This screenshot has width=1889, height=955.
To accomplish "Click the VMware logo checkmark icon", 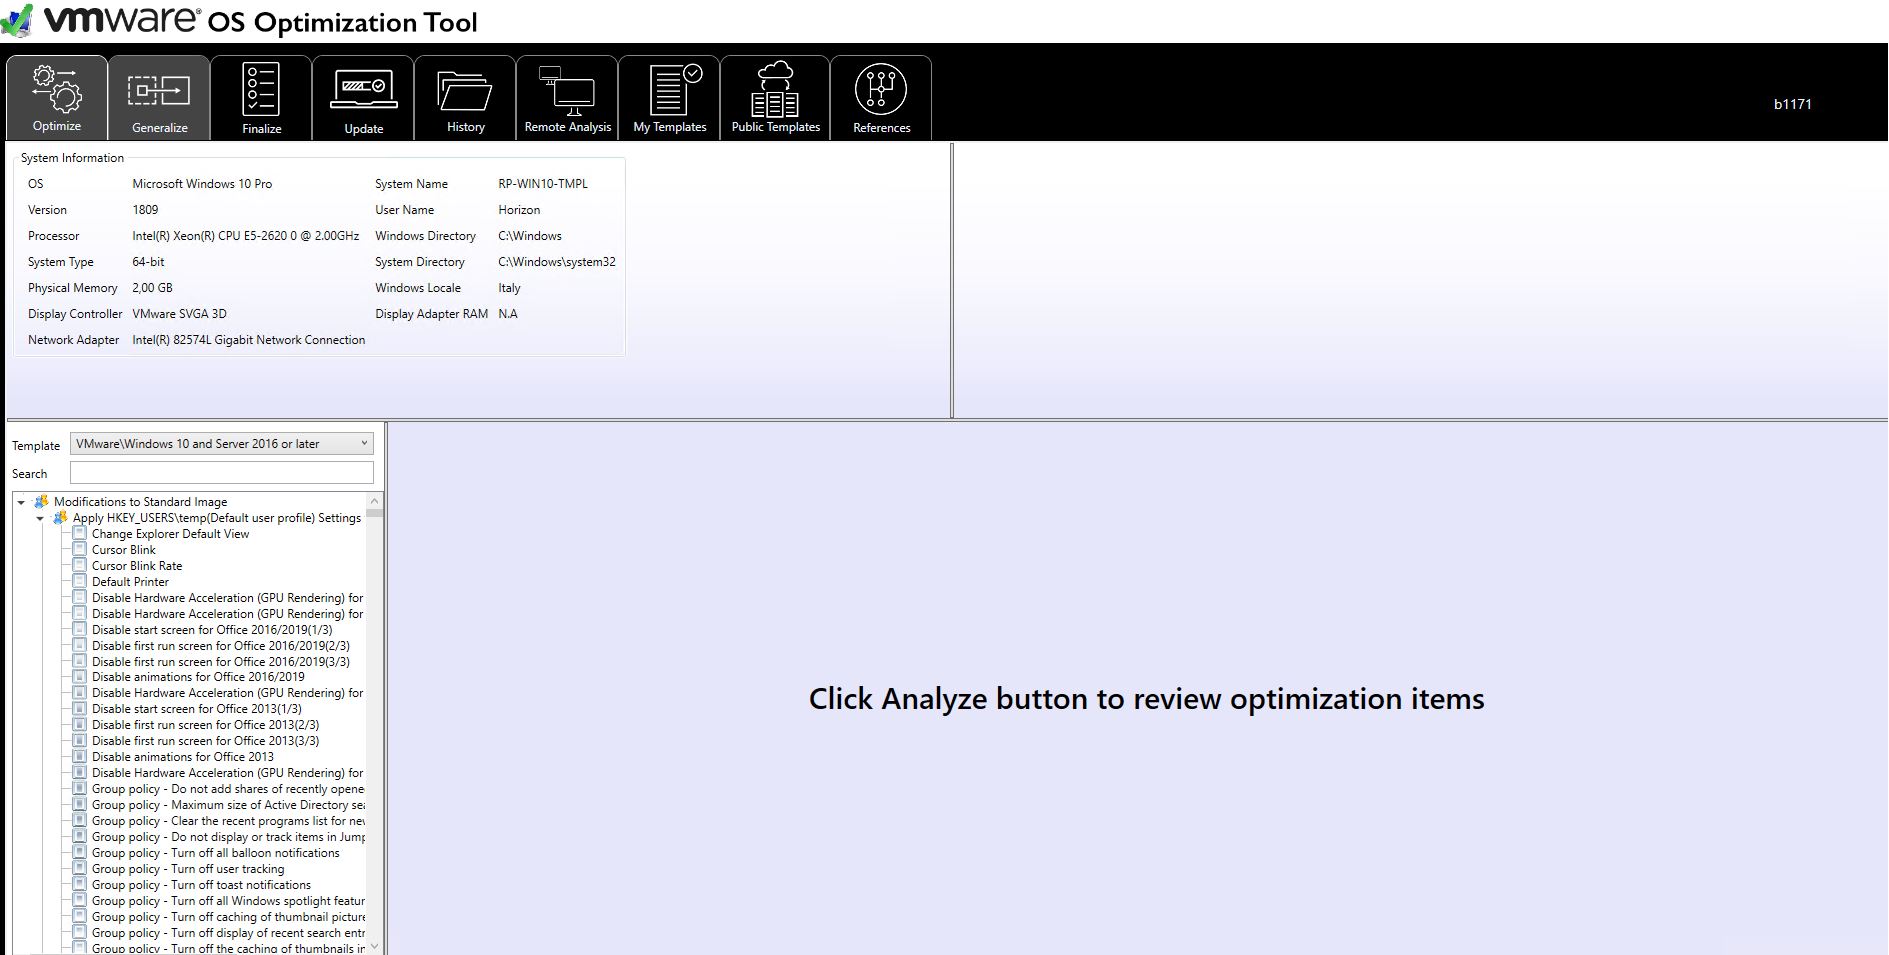I will click(x=17, y=20).
